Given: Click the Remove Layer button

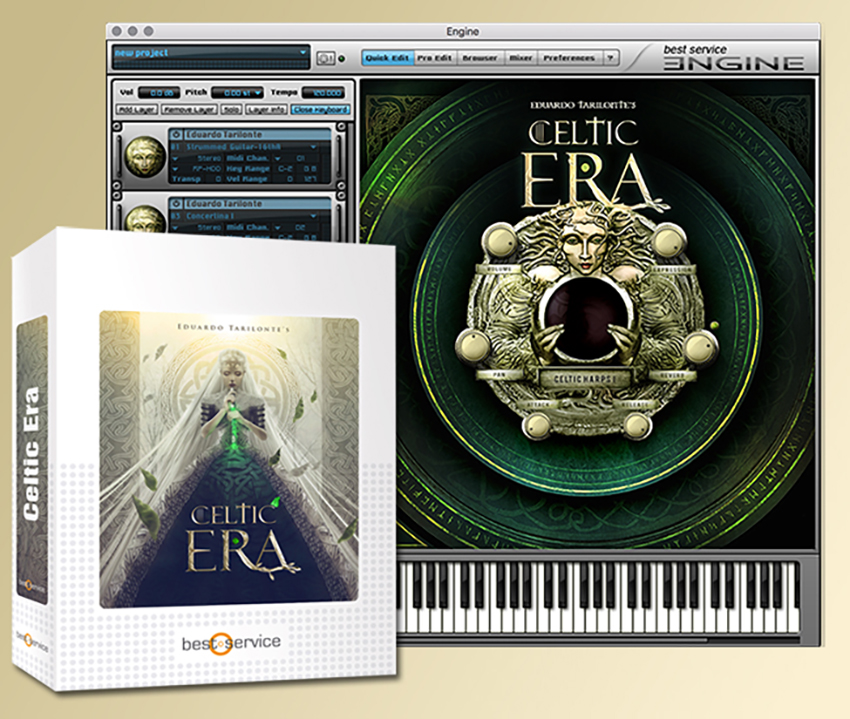Looking at the screenshot, I should pyautogui.click(x=190, y=110).
